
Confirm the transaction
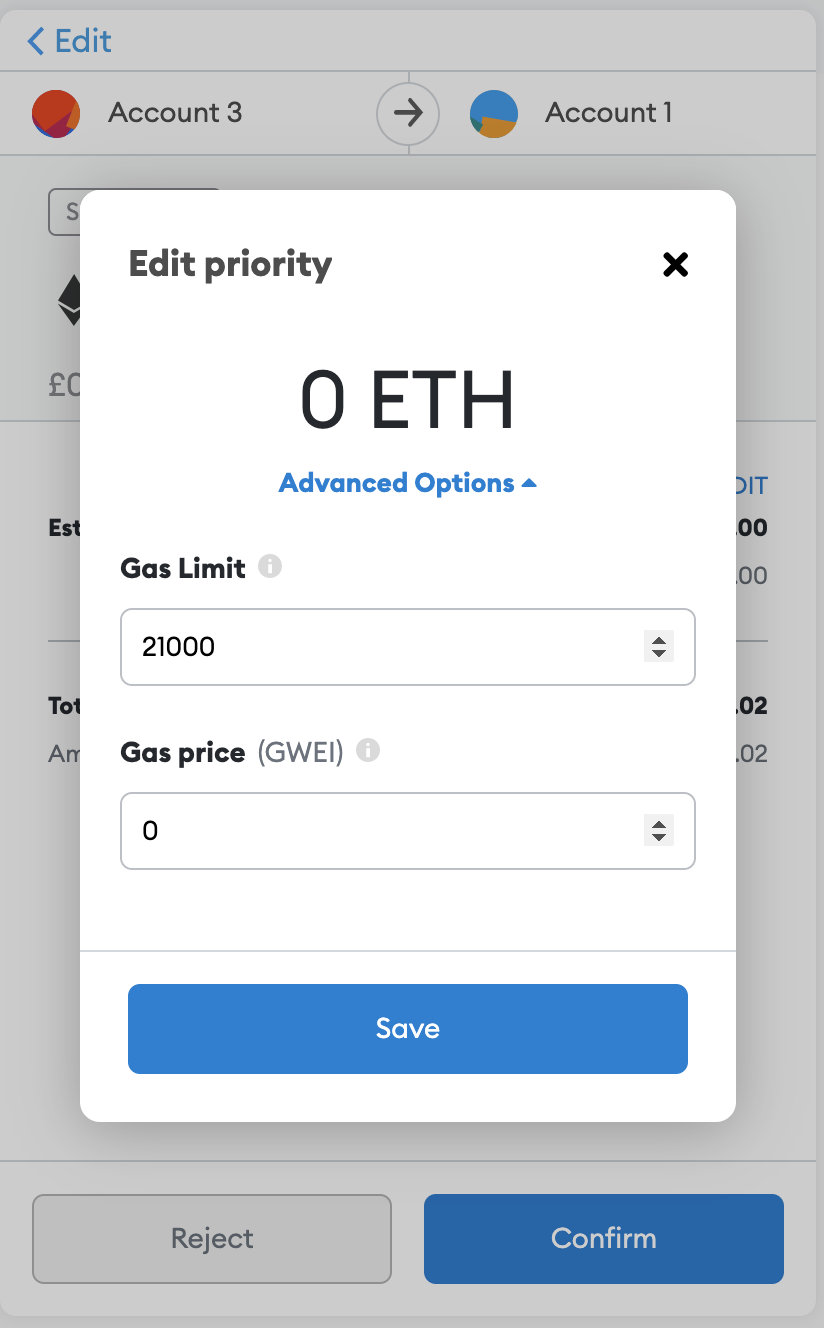[x=603, y=1238]
